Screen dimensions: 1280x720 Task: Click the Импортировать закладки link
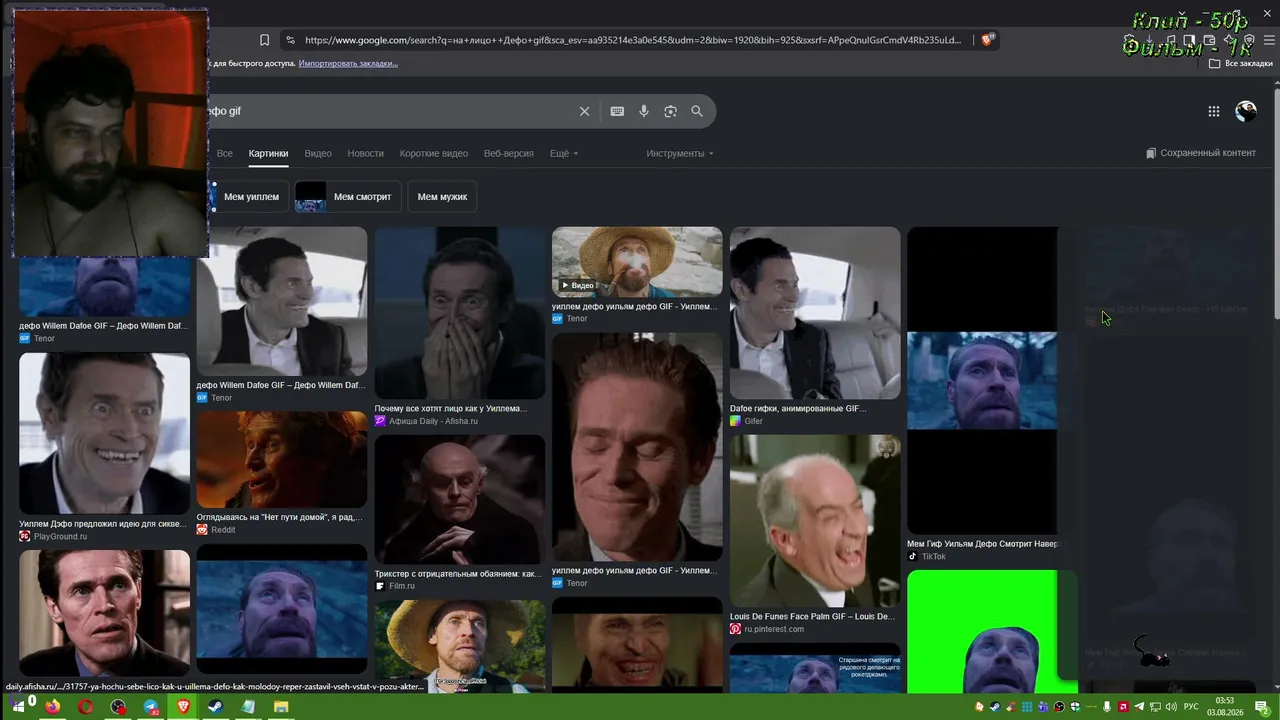pos(348,63)
